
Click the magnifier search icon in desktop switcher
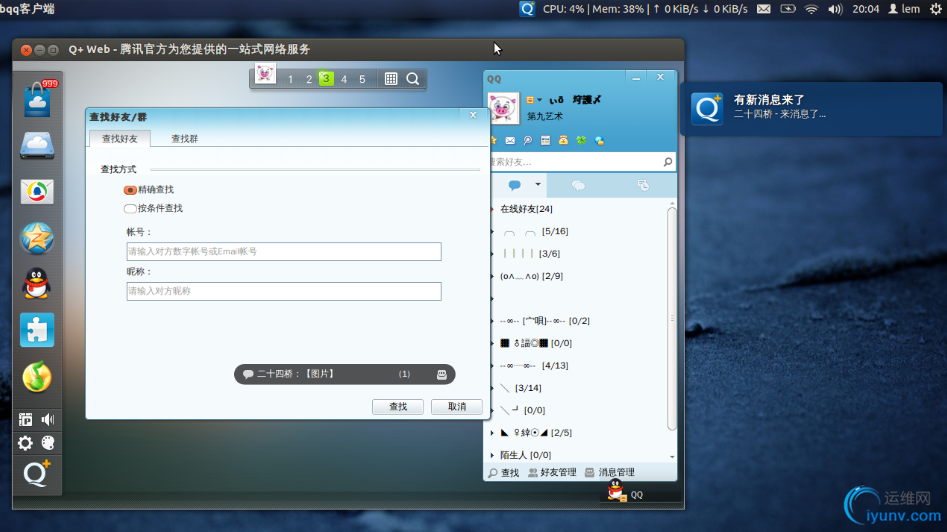click(x=413, y=79)
